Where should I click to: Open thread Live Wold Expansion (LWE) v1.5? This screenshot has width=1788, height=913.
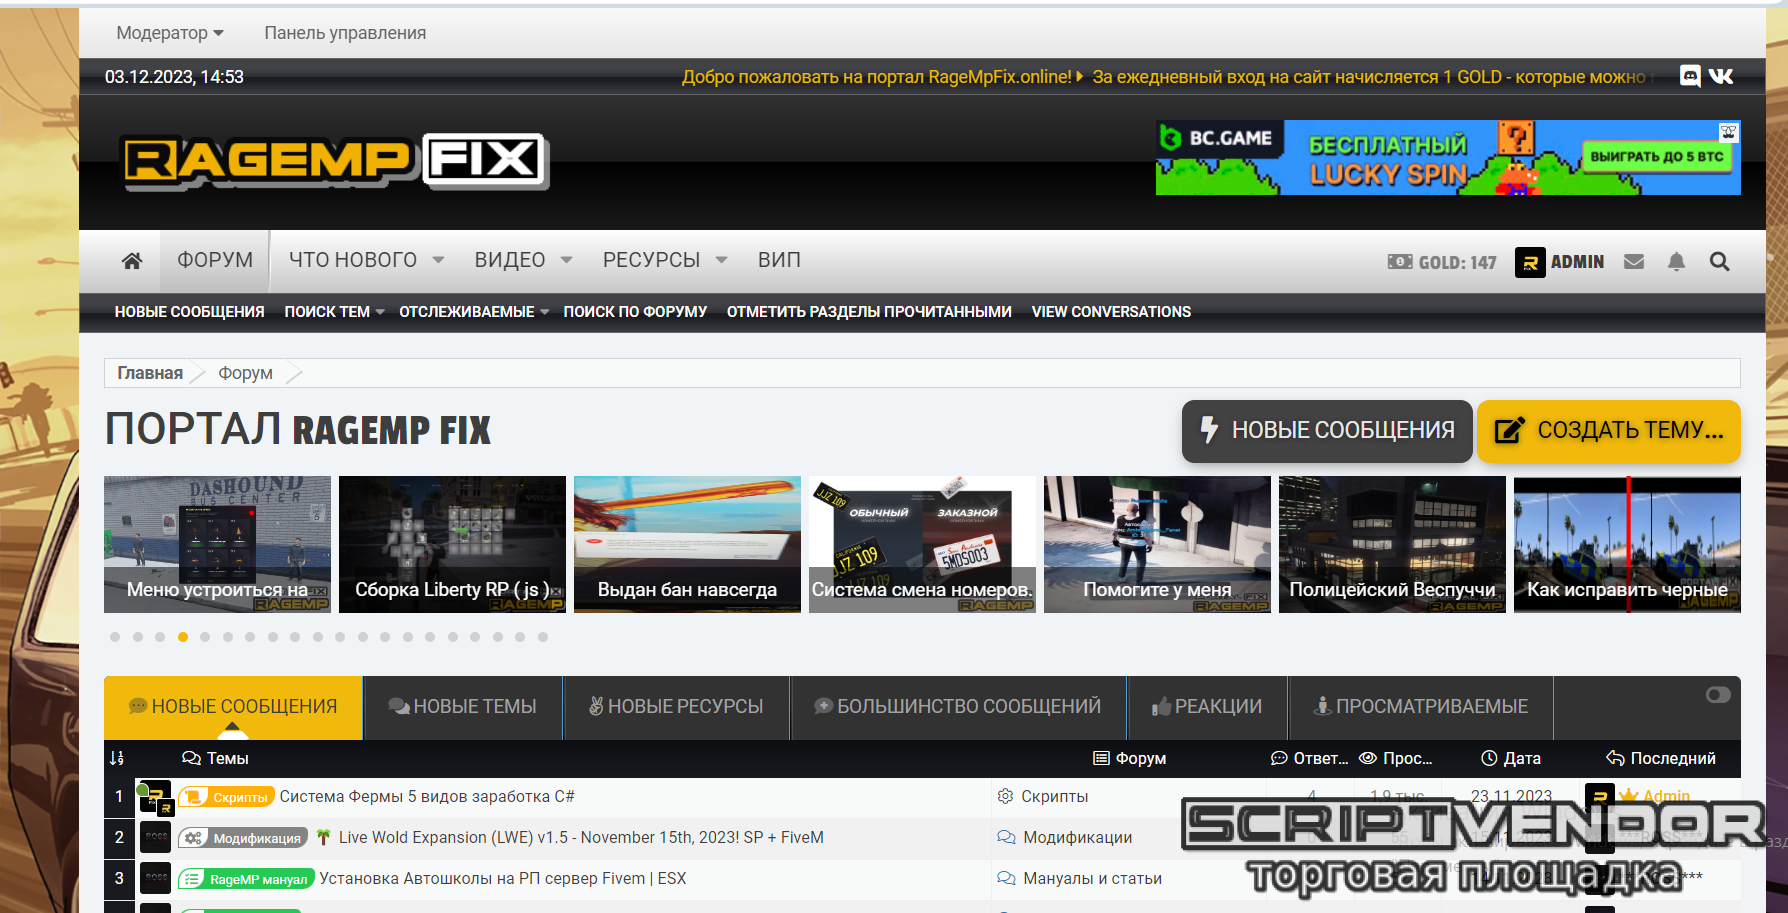[581, 838]
